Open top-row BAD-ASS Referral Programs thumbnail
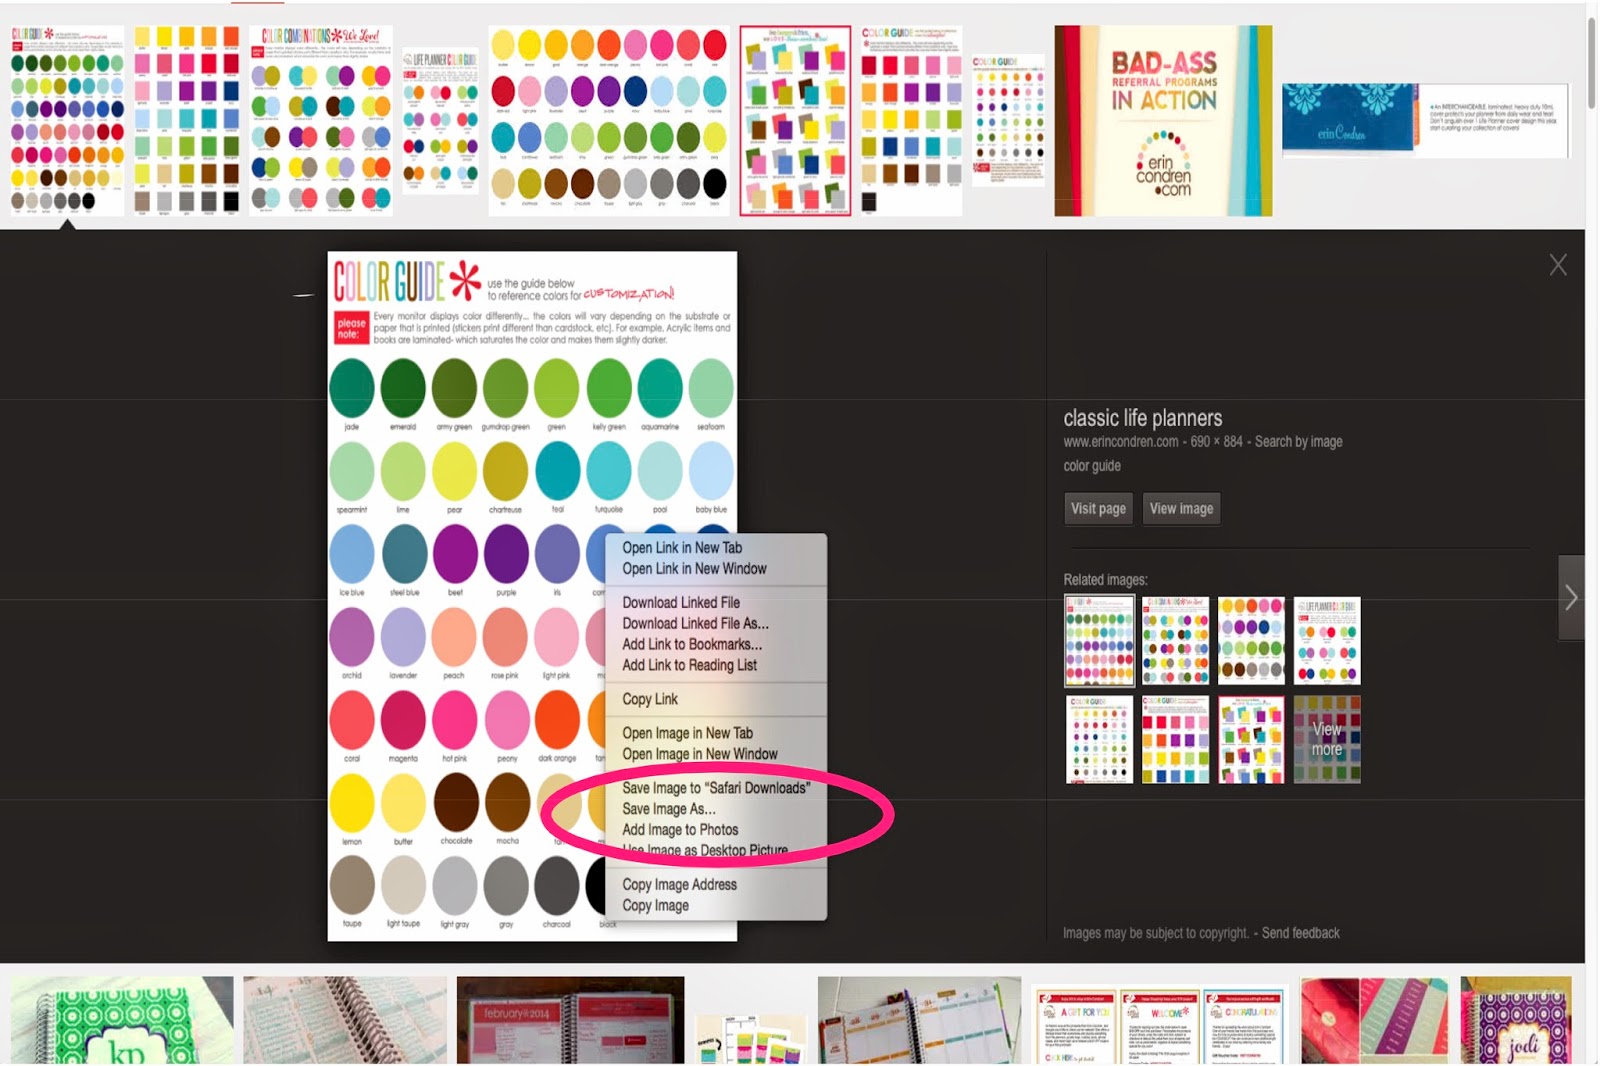This screenshot has width=1600, height=1066. [1163, 121]
